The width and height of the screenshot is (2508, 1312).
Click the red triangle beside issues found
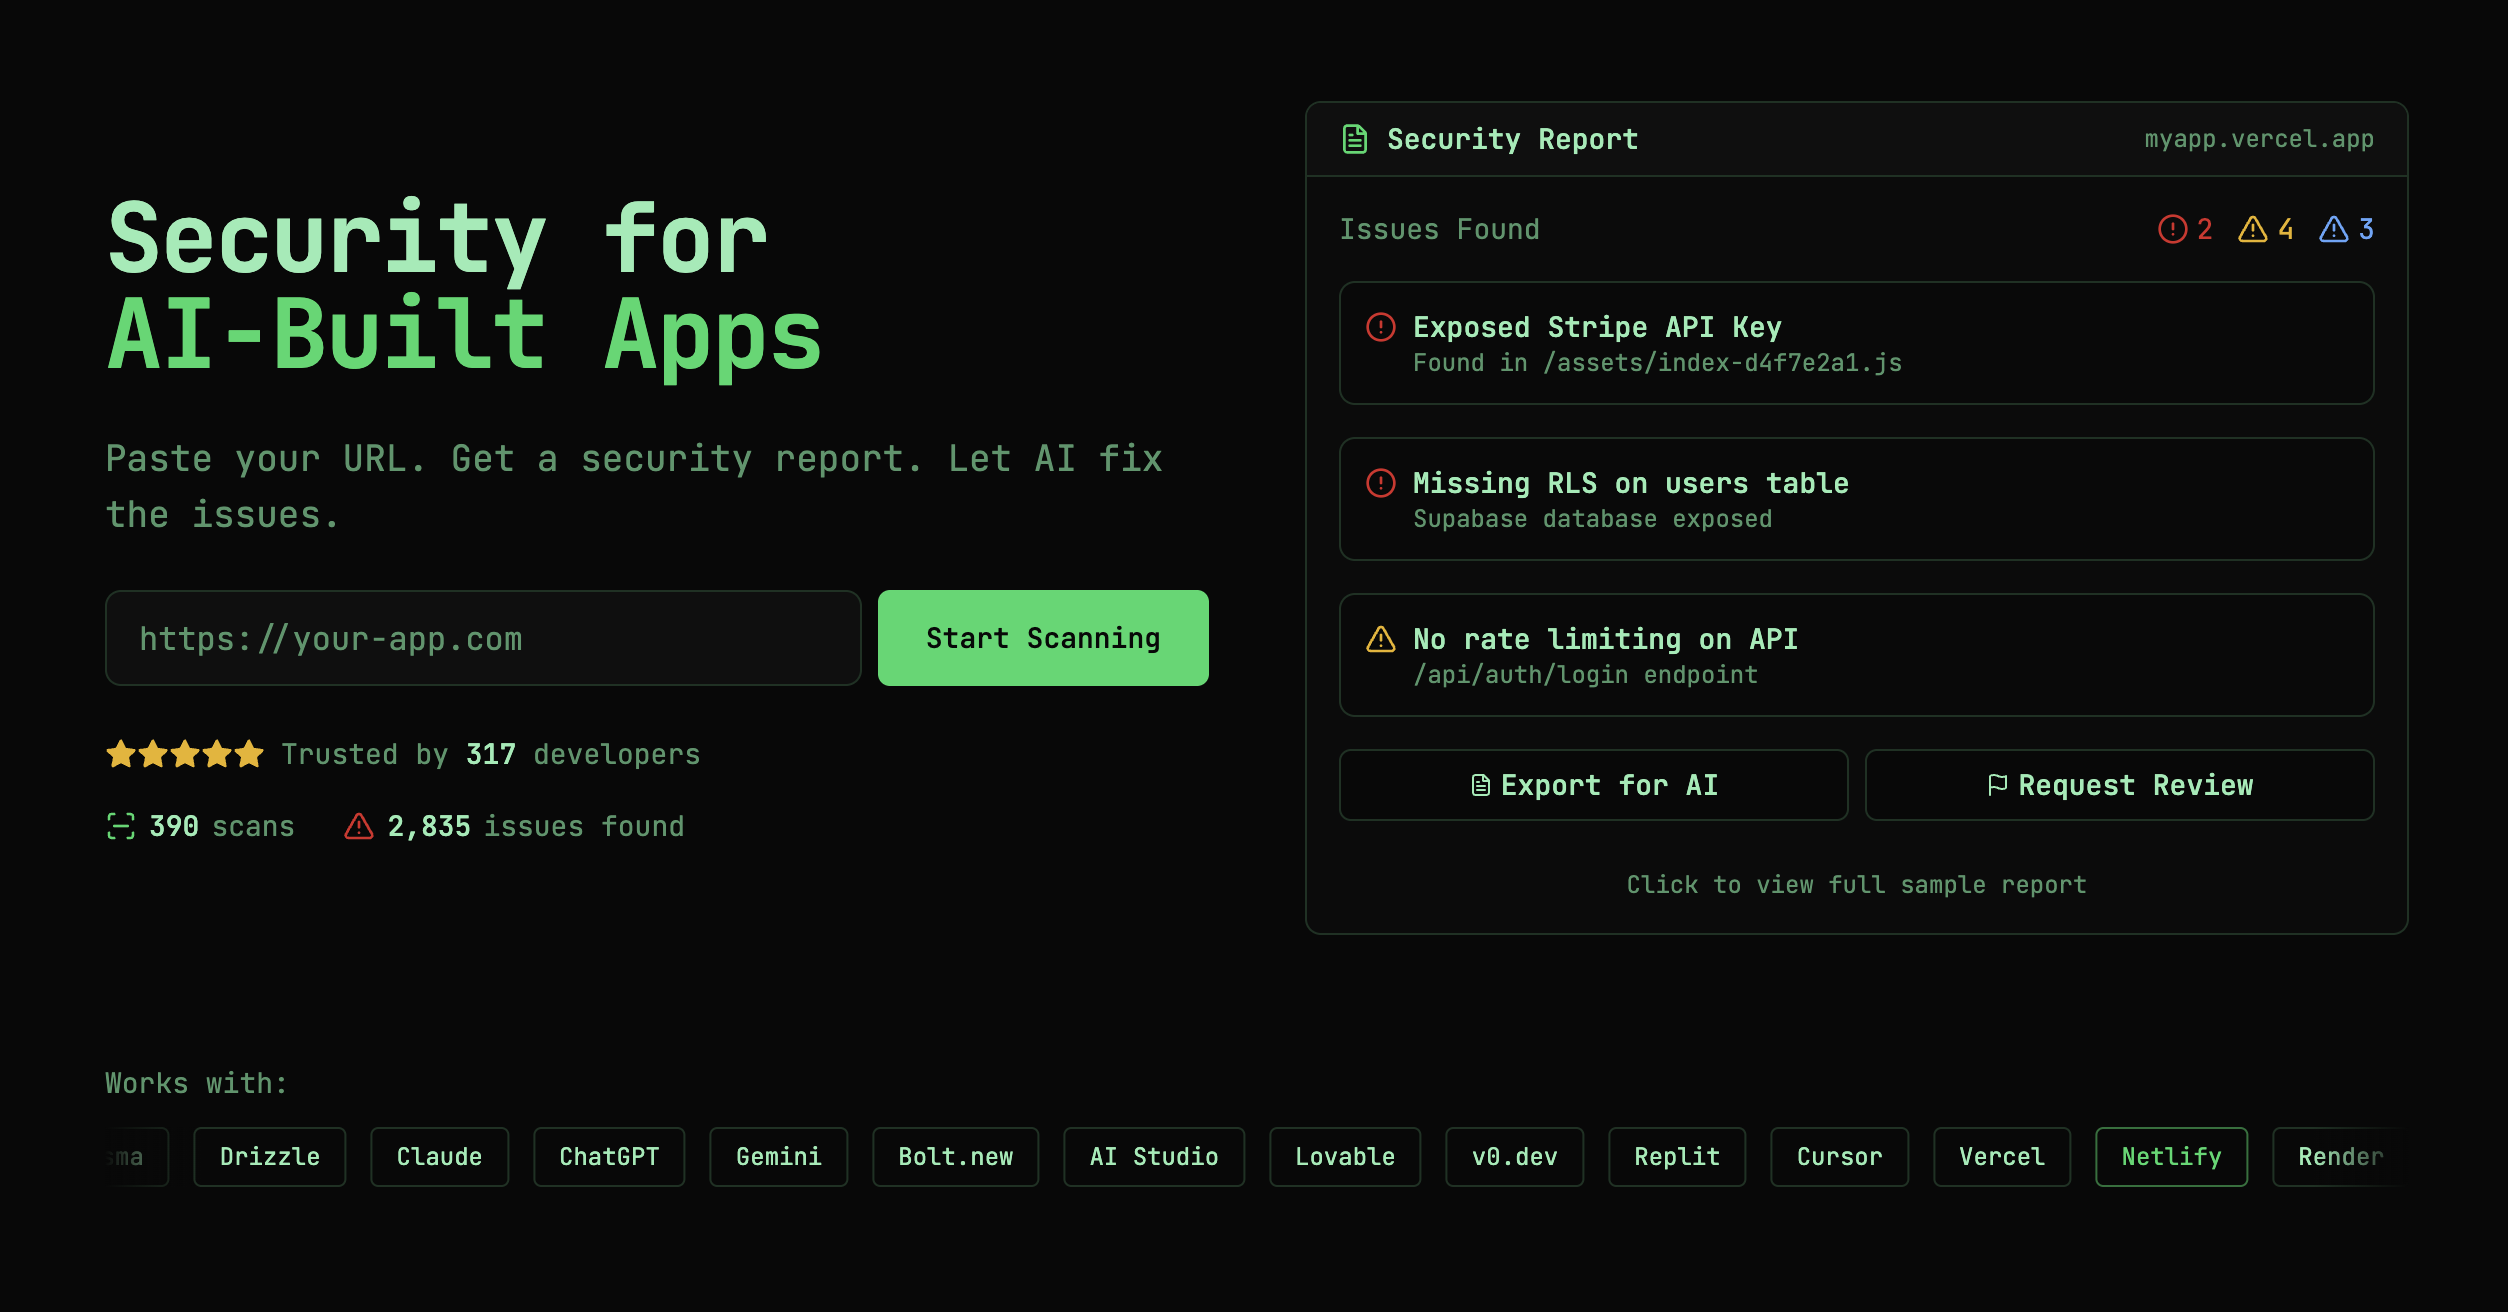pyautogui.click(x=358, y=826)
